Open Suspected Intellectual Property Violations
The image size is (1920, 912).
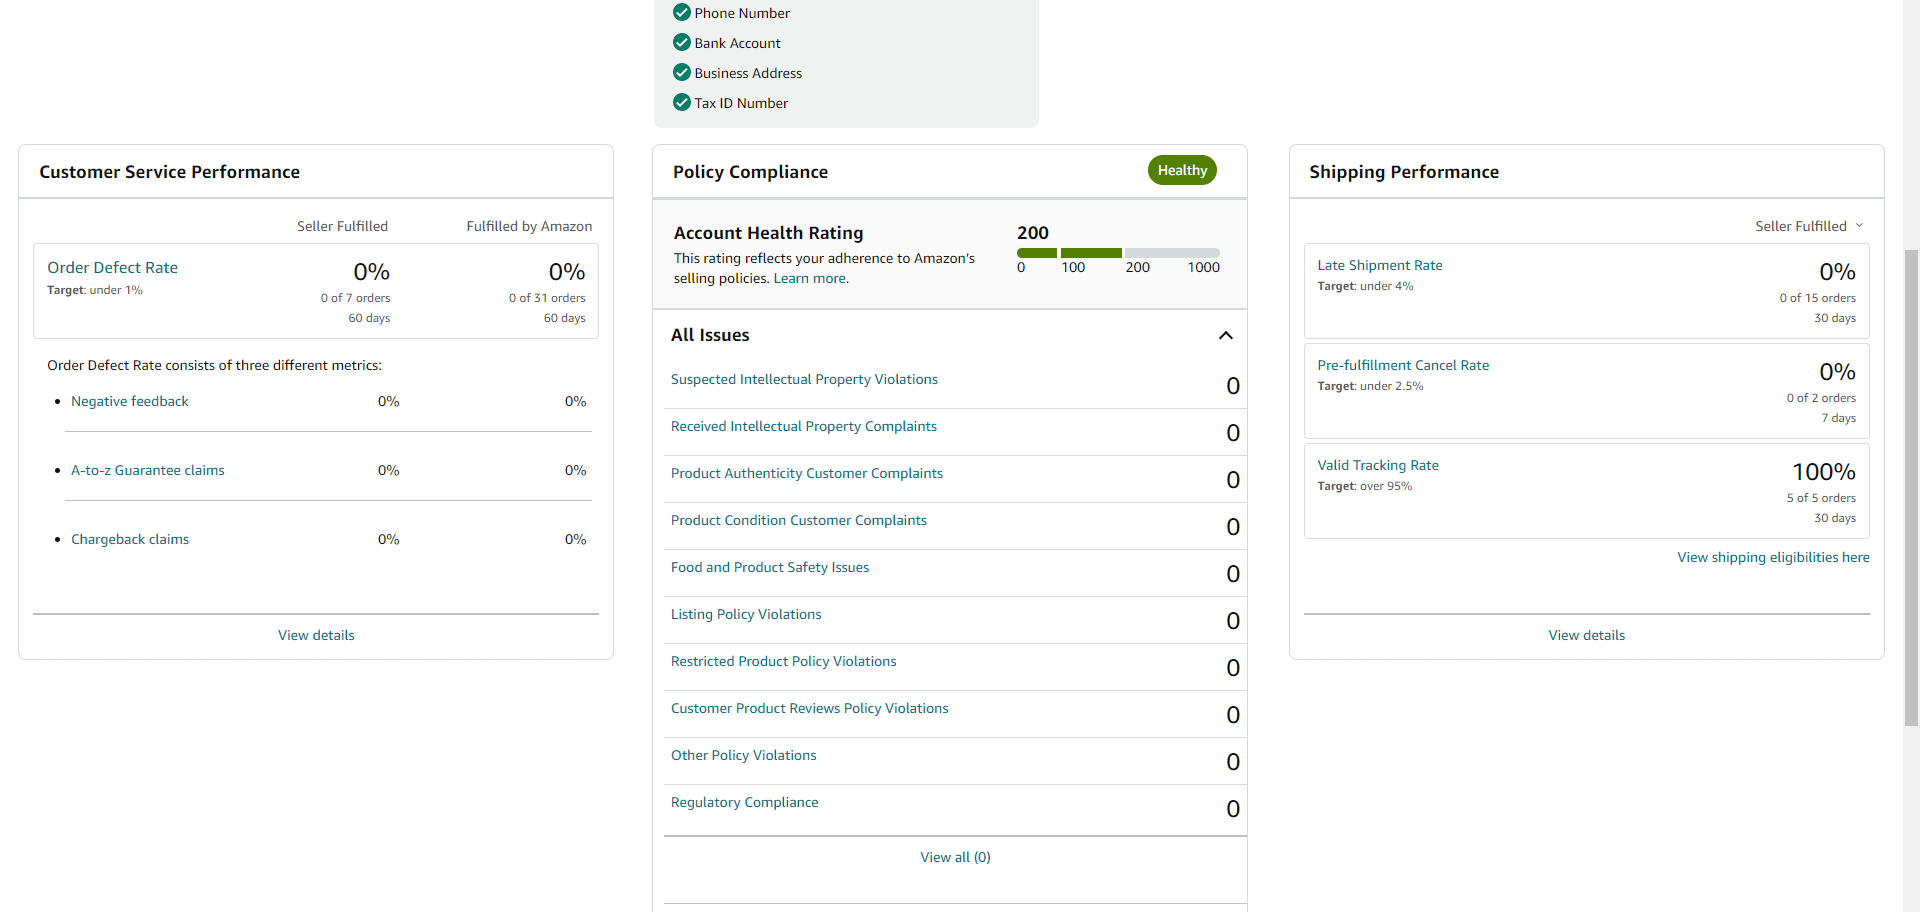pyautogui.click(x=804, y=379)
